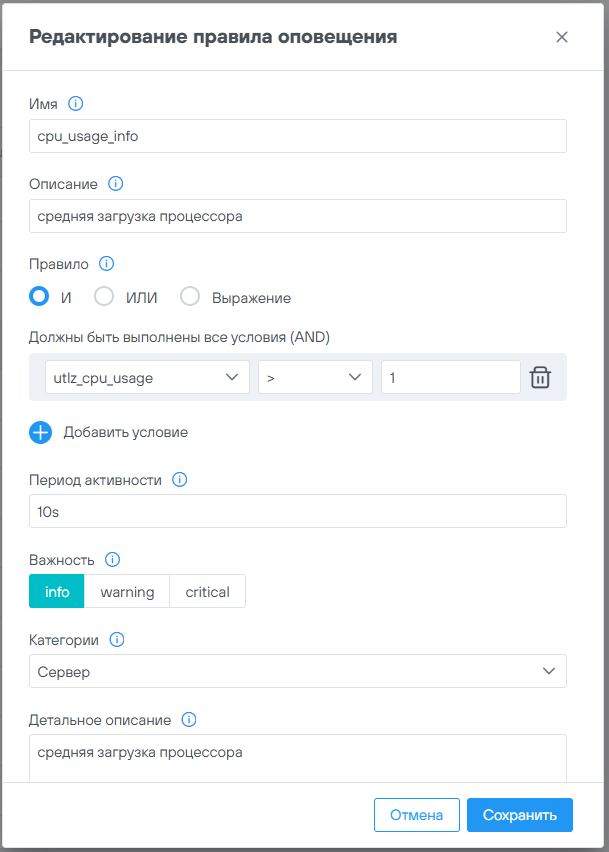Expand the comparison operator dropdown

pyautogui.click(x=315, y=377)
